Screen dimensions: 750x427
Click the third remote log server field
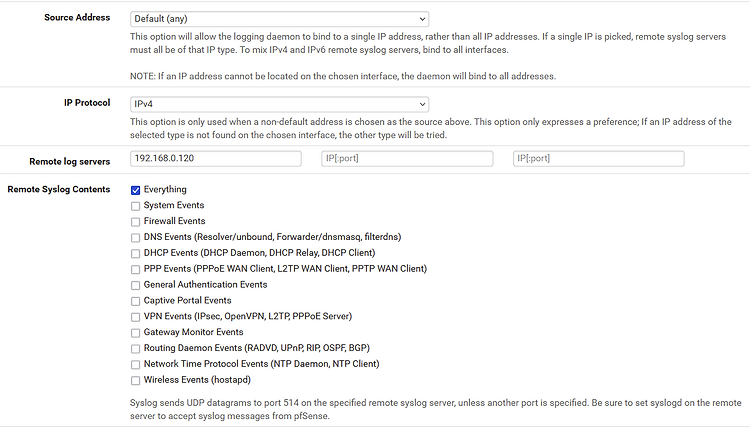tap(598, 159)
